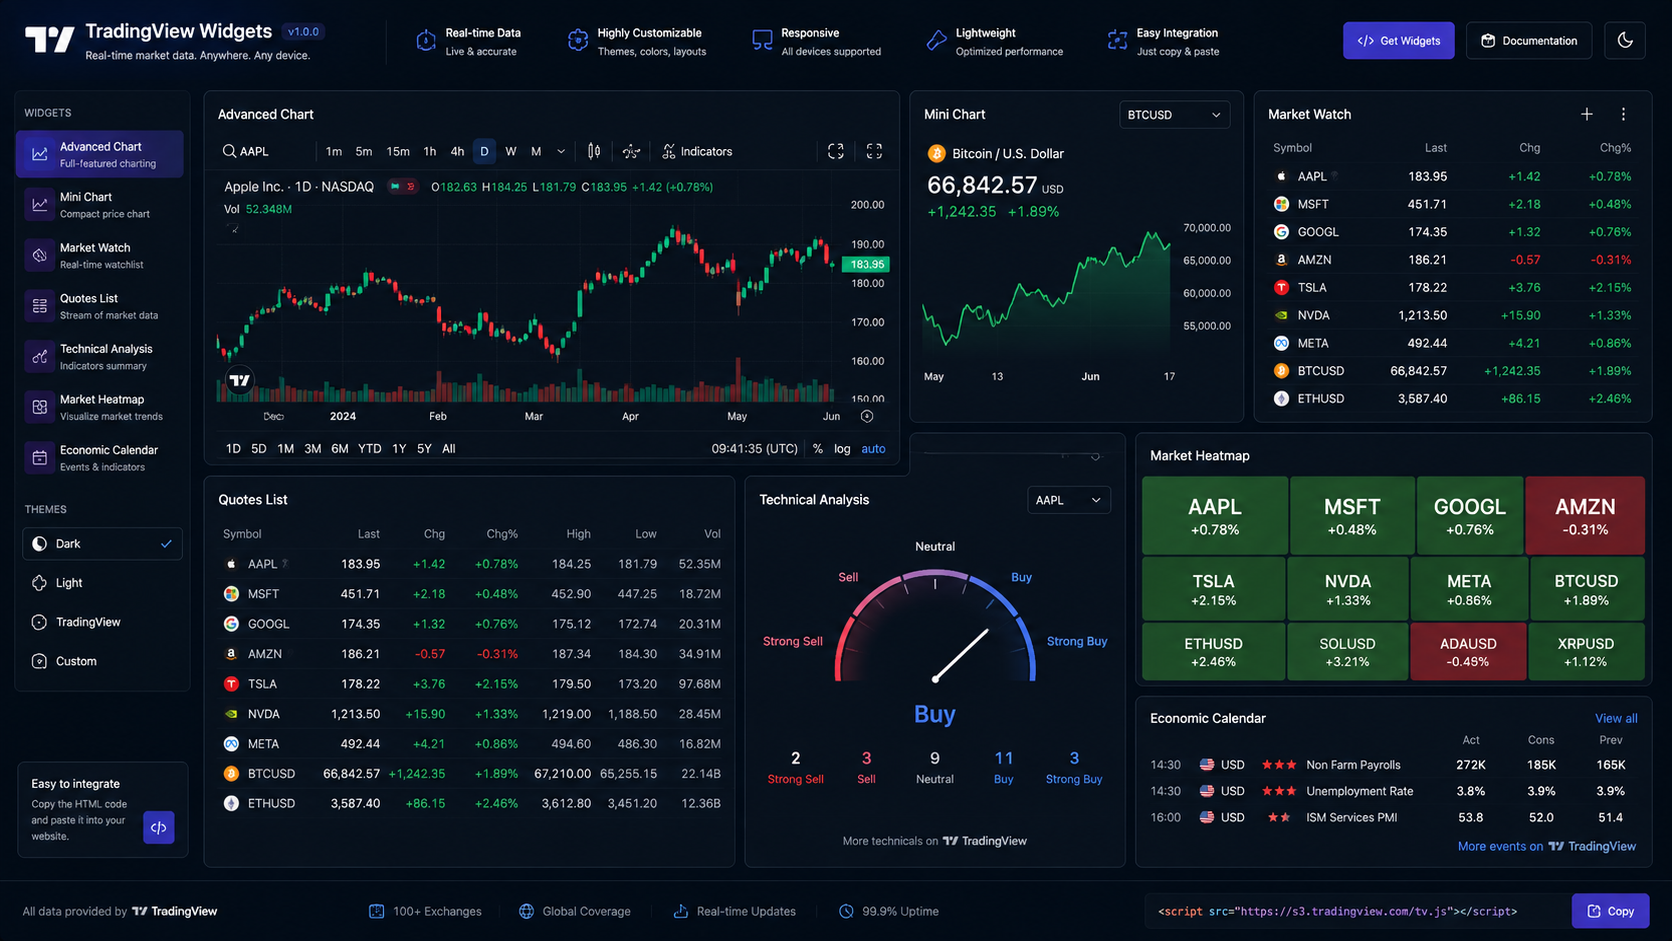Select the D daily interval
Viewport: 1672px width, 941px height.
[x=484, y=151]
